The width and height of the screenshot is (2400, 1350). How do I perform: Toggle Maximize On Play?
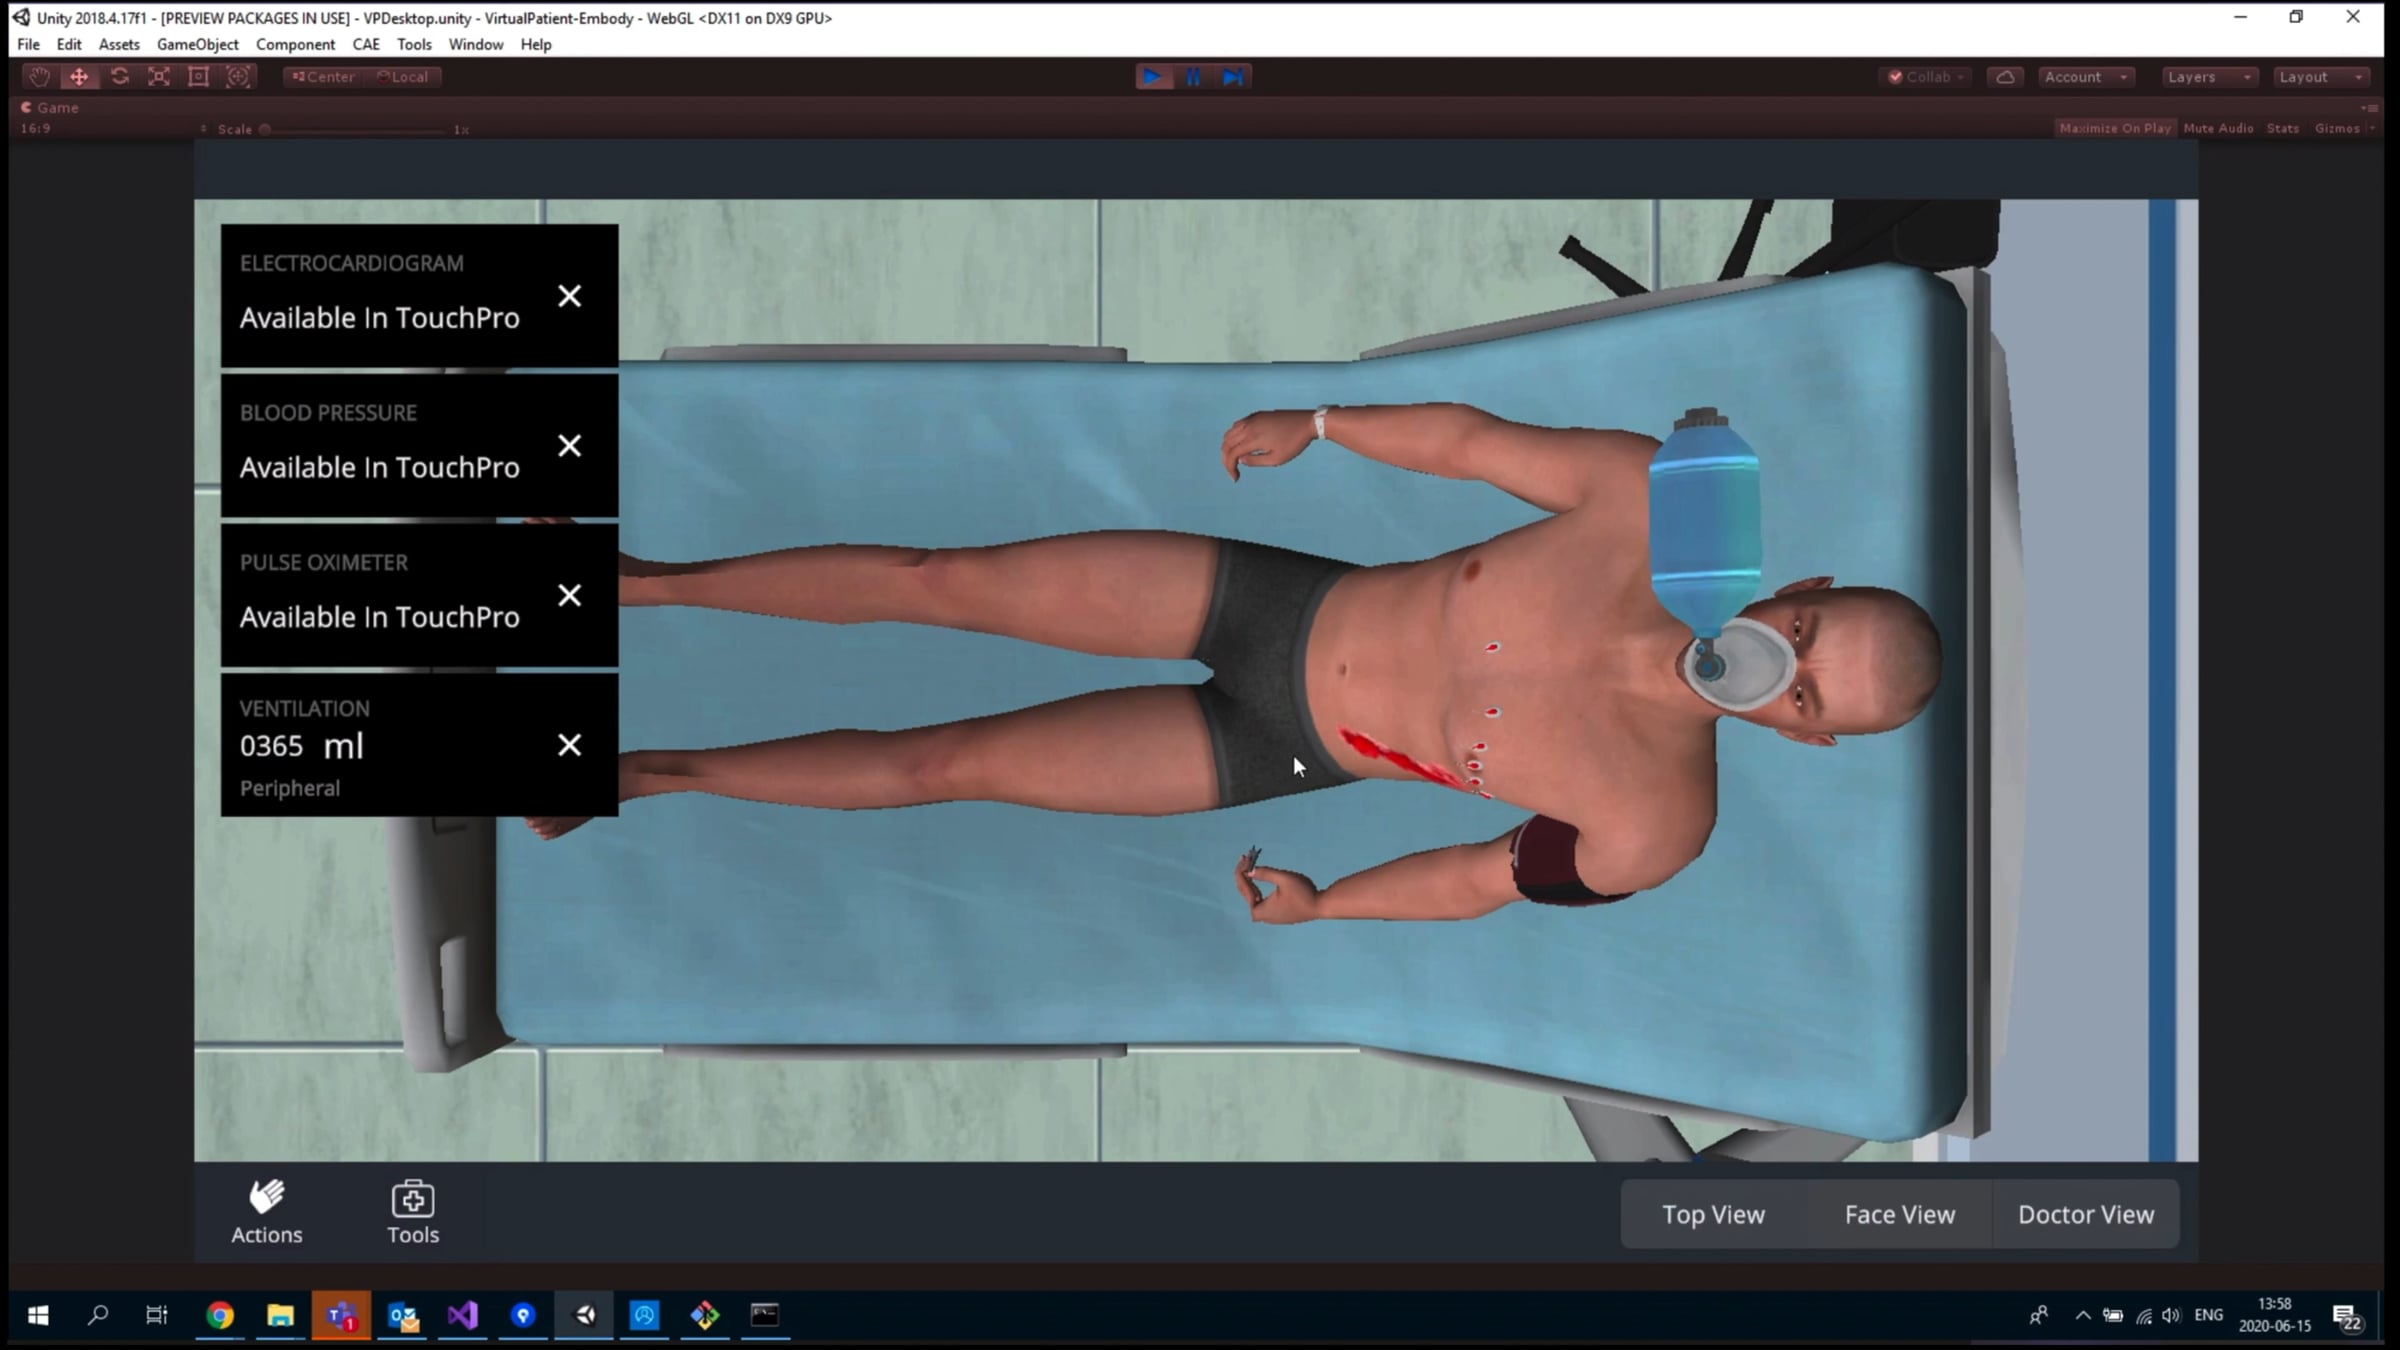click(x=2115, y=128)
